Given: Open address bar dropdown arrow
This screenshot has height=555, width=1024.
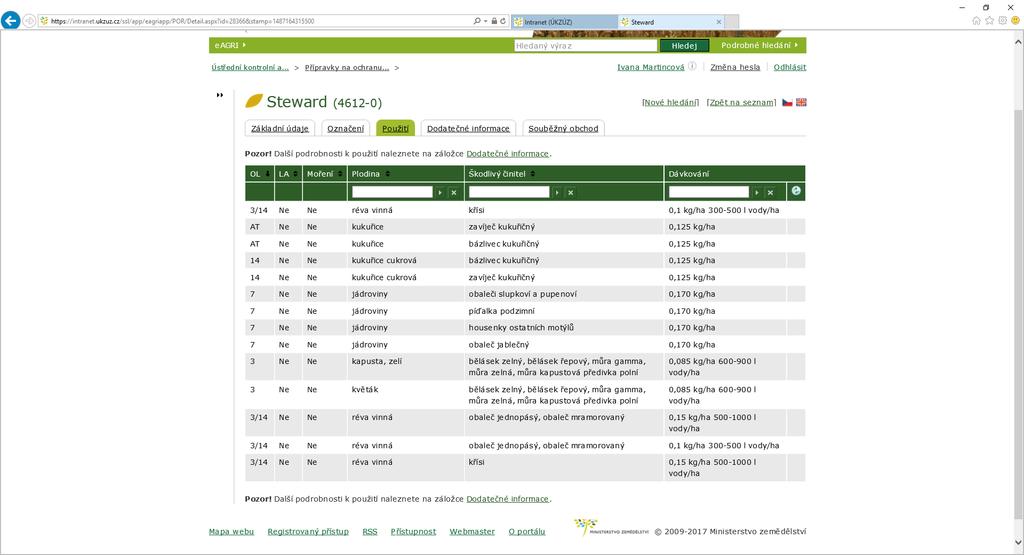Looking at the screenshot, I should point(485,22).
